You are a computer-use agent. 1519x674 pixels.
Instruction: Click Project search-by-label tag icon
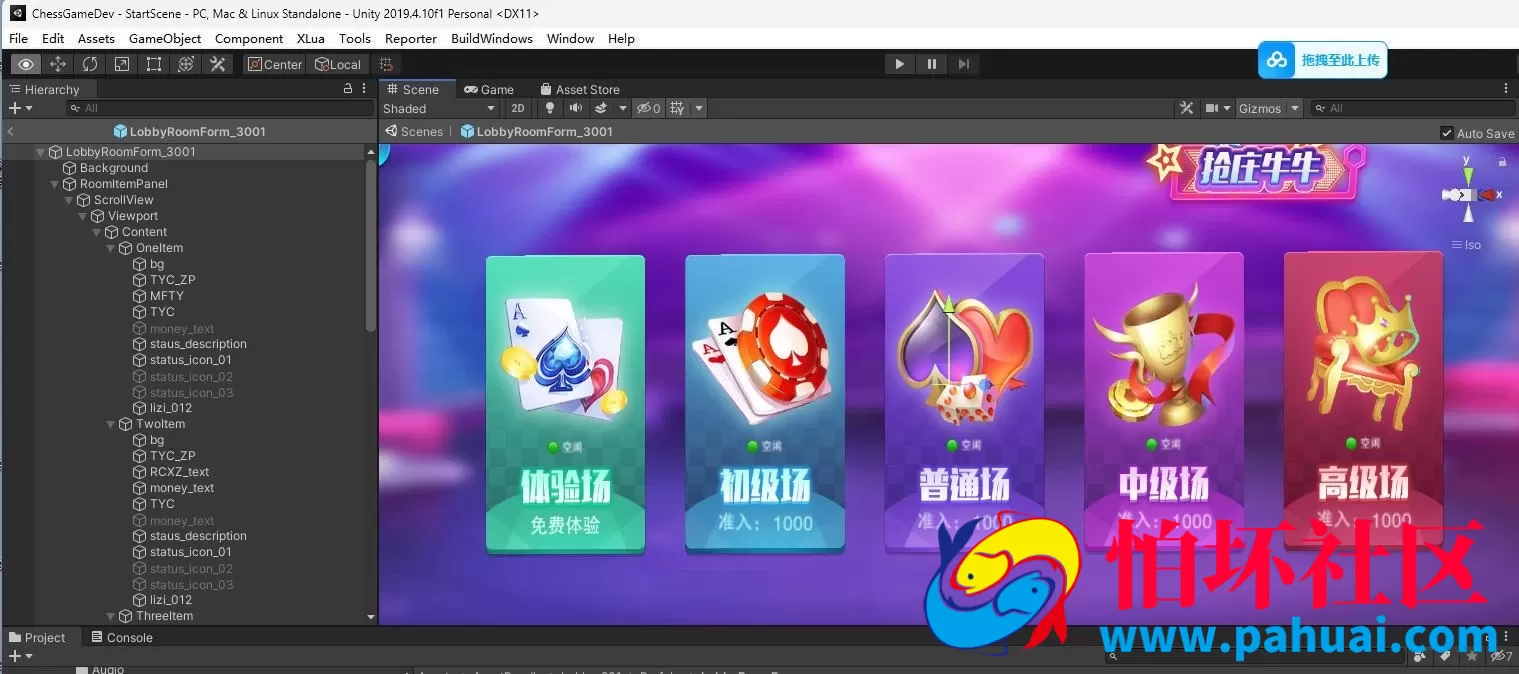pos(1445,656)
